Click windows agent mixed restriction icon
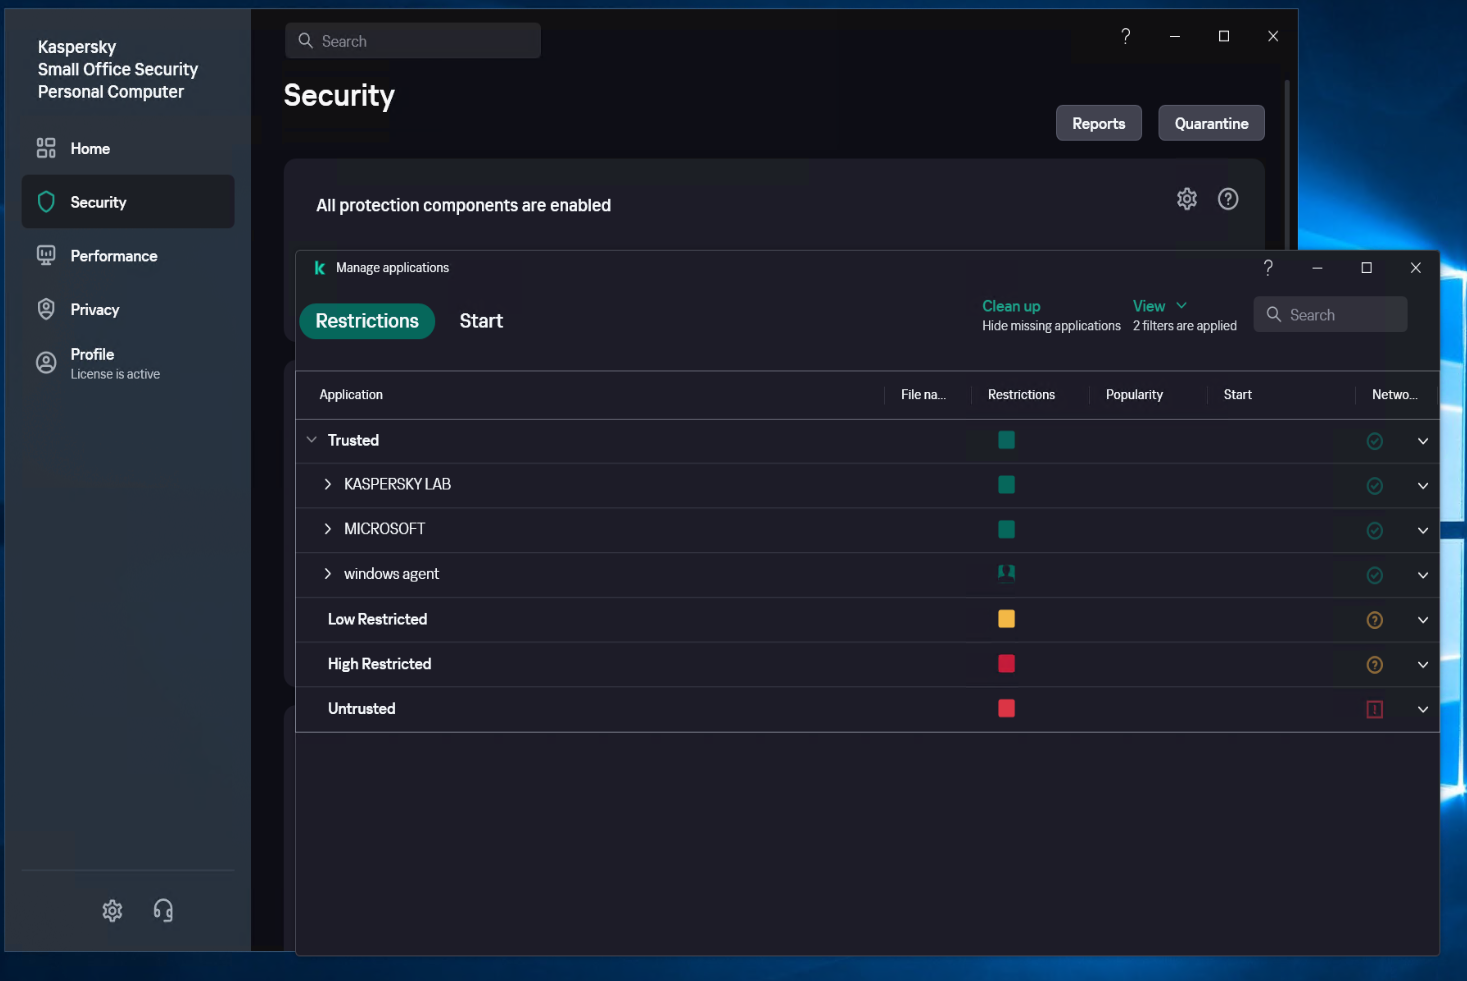Image resolution: width=1467 pixels, height=981 pixels. point(1006,573)
